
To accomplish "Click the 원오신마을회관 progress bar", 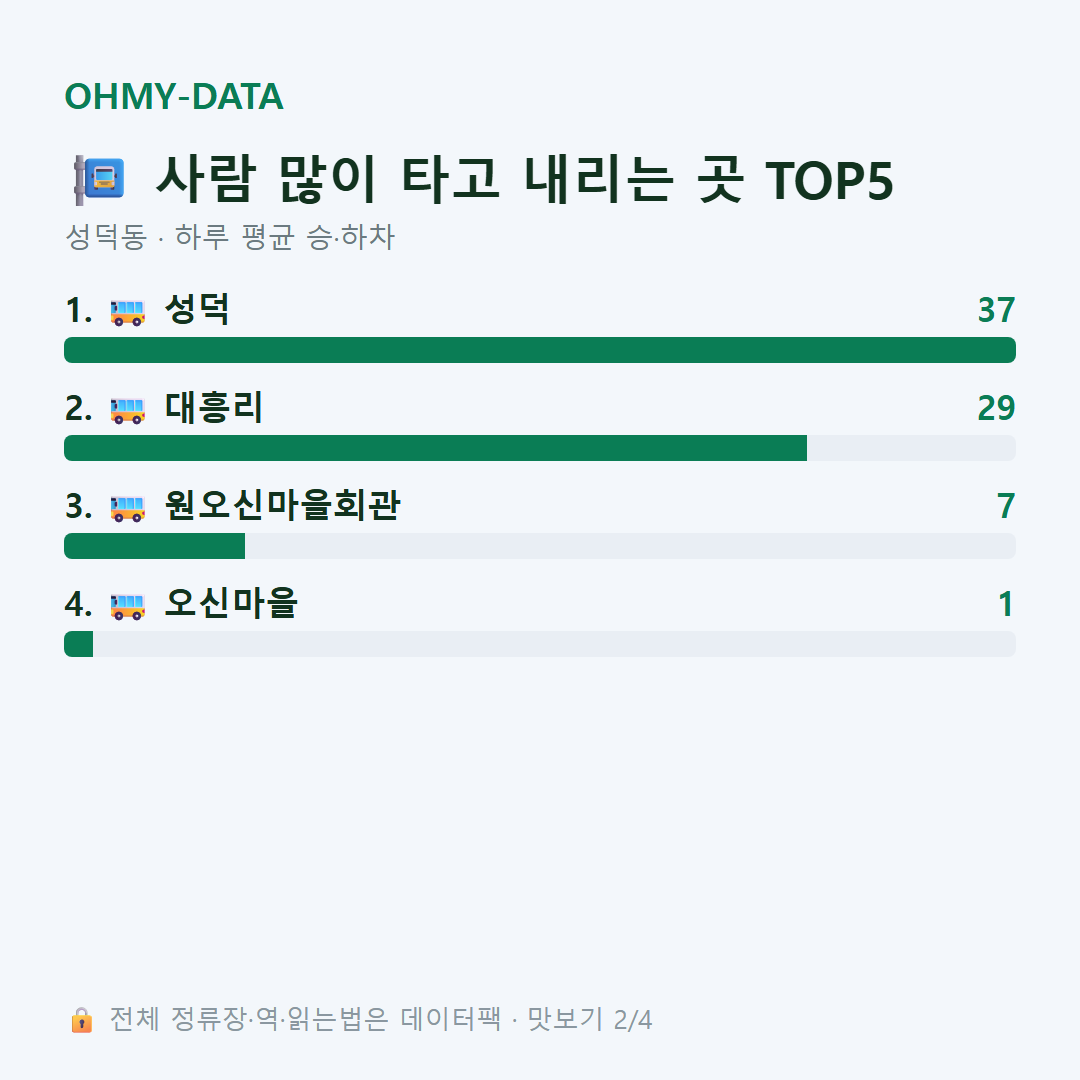I will (x=540, y=546).
